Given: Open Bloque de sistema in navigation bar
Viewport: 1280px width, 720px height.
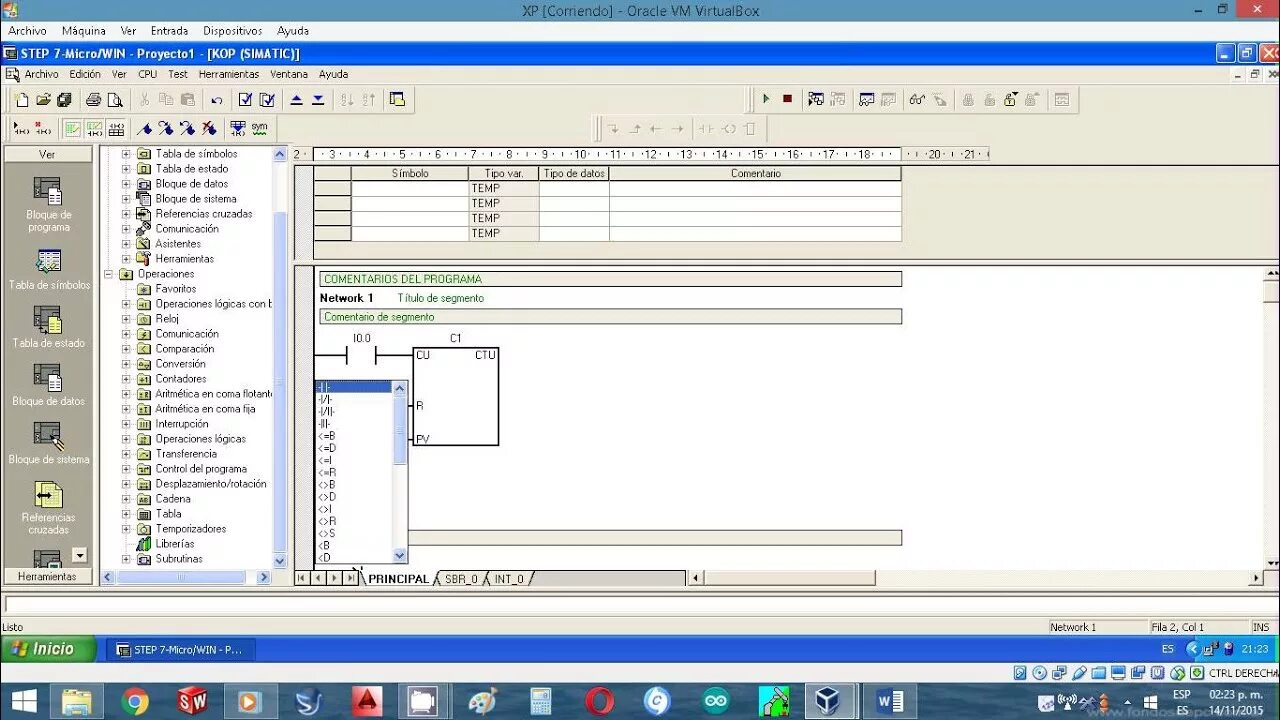Looking at the screenshot, I should point(48,444).
